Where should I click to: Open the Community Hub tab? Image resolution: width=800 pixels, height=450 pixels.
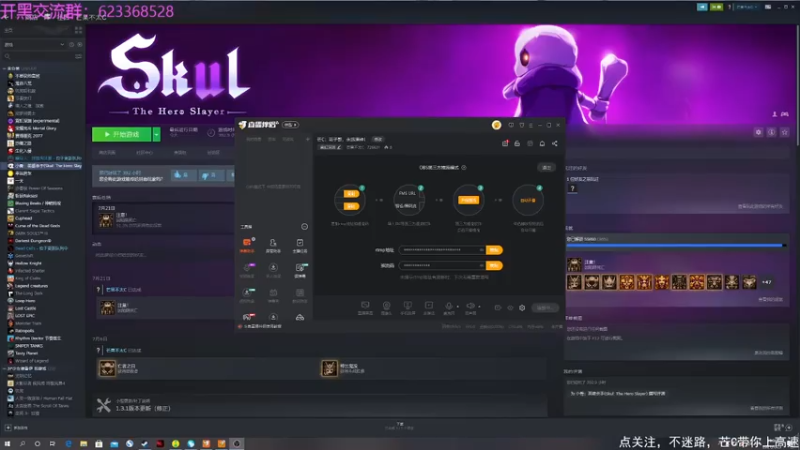[x=144, y=152]
